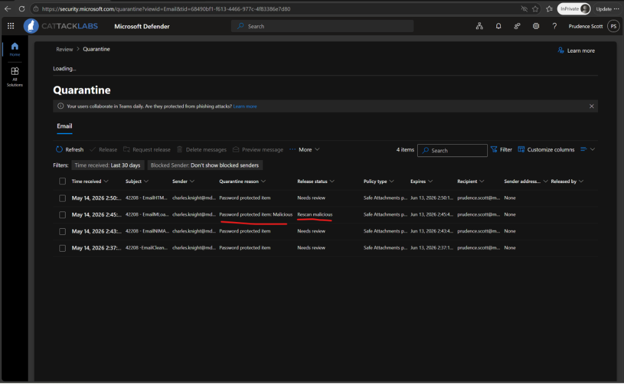
Task: Switch to the Email tab
Action: (x=64, y=126)
